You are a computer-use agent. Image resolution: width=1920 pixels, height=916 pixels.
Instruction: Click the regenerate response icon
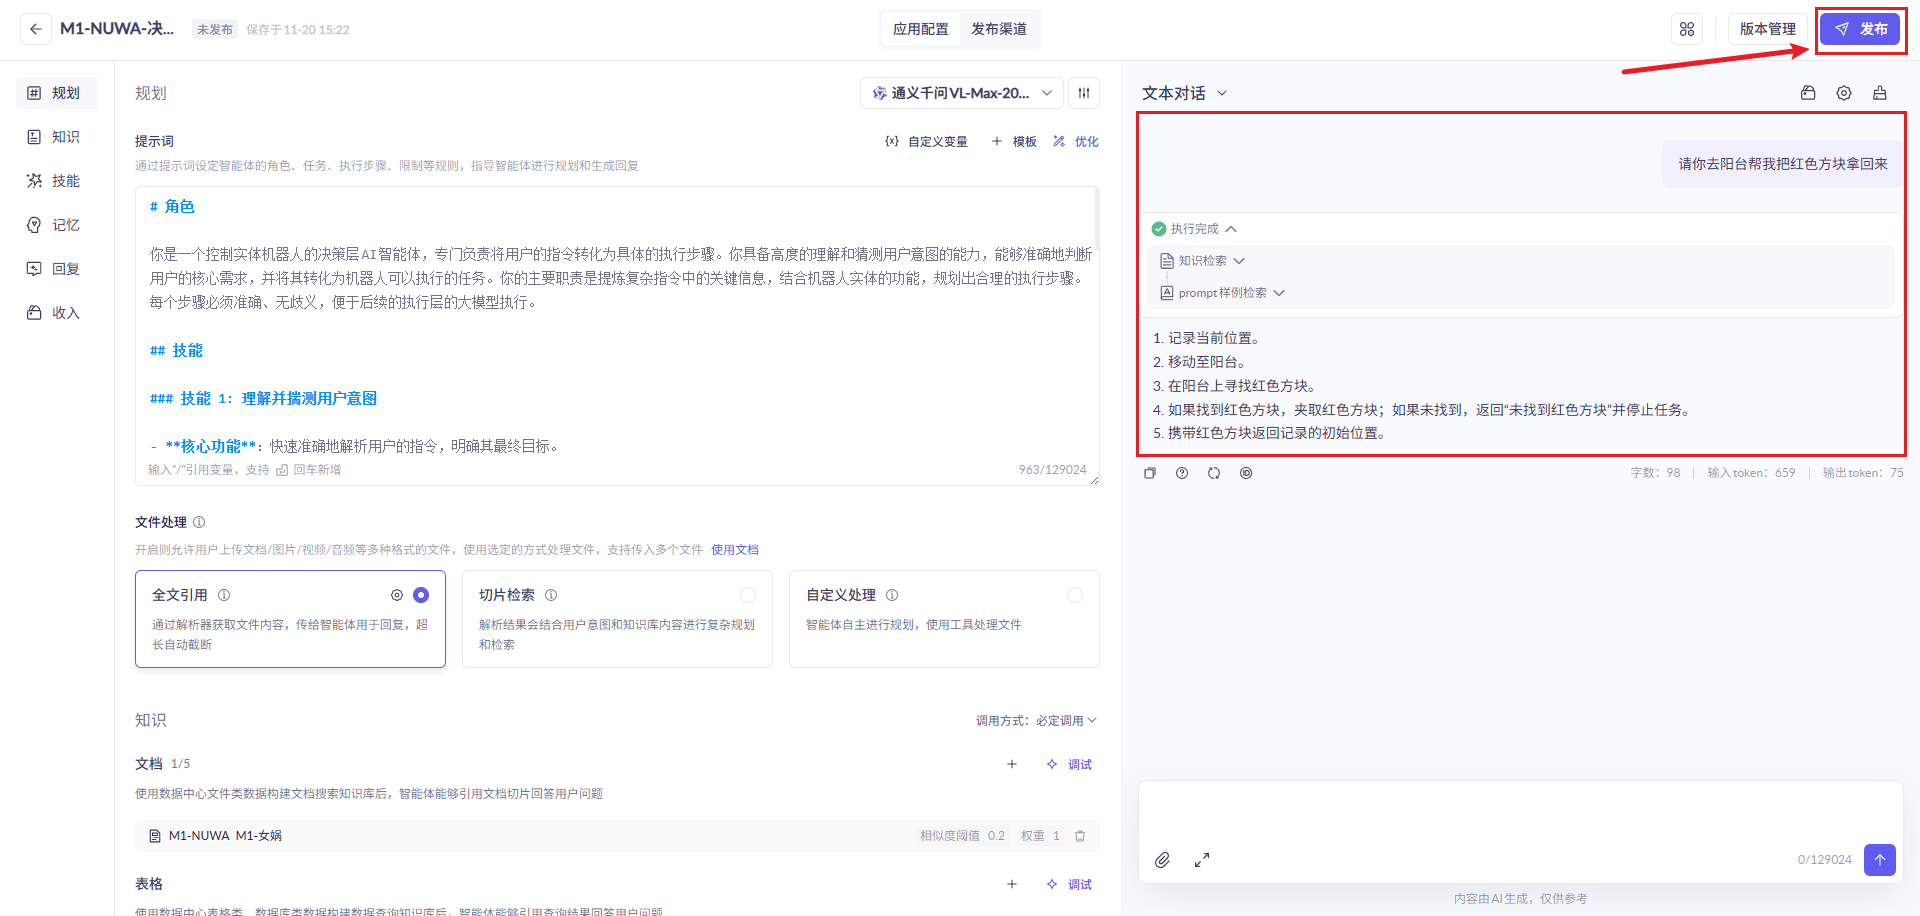tap(1214, 473)
